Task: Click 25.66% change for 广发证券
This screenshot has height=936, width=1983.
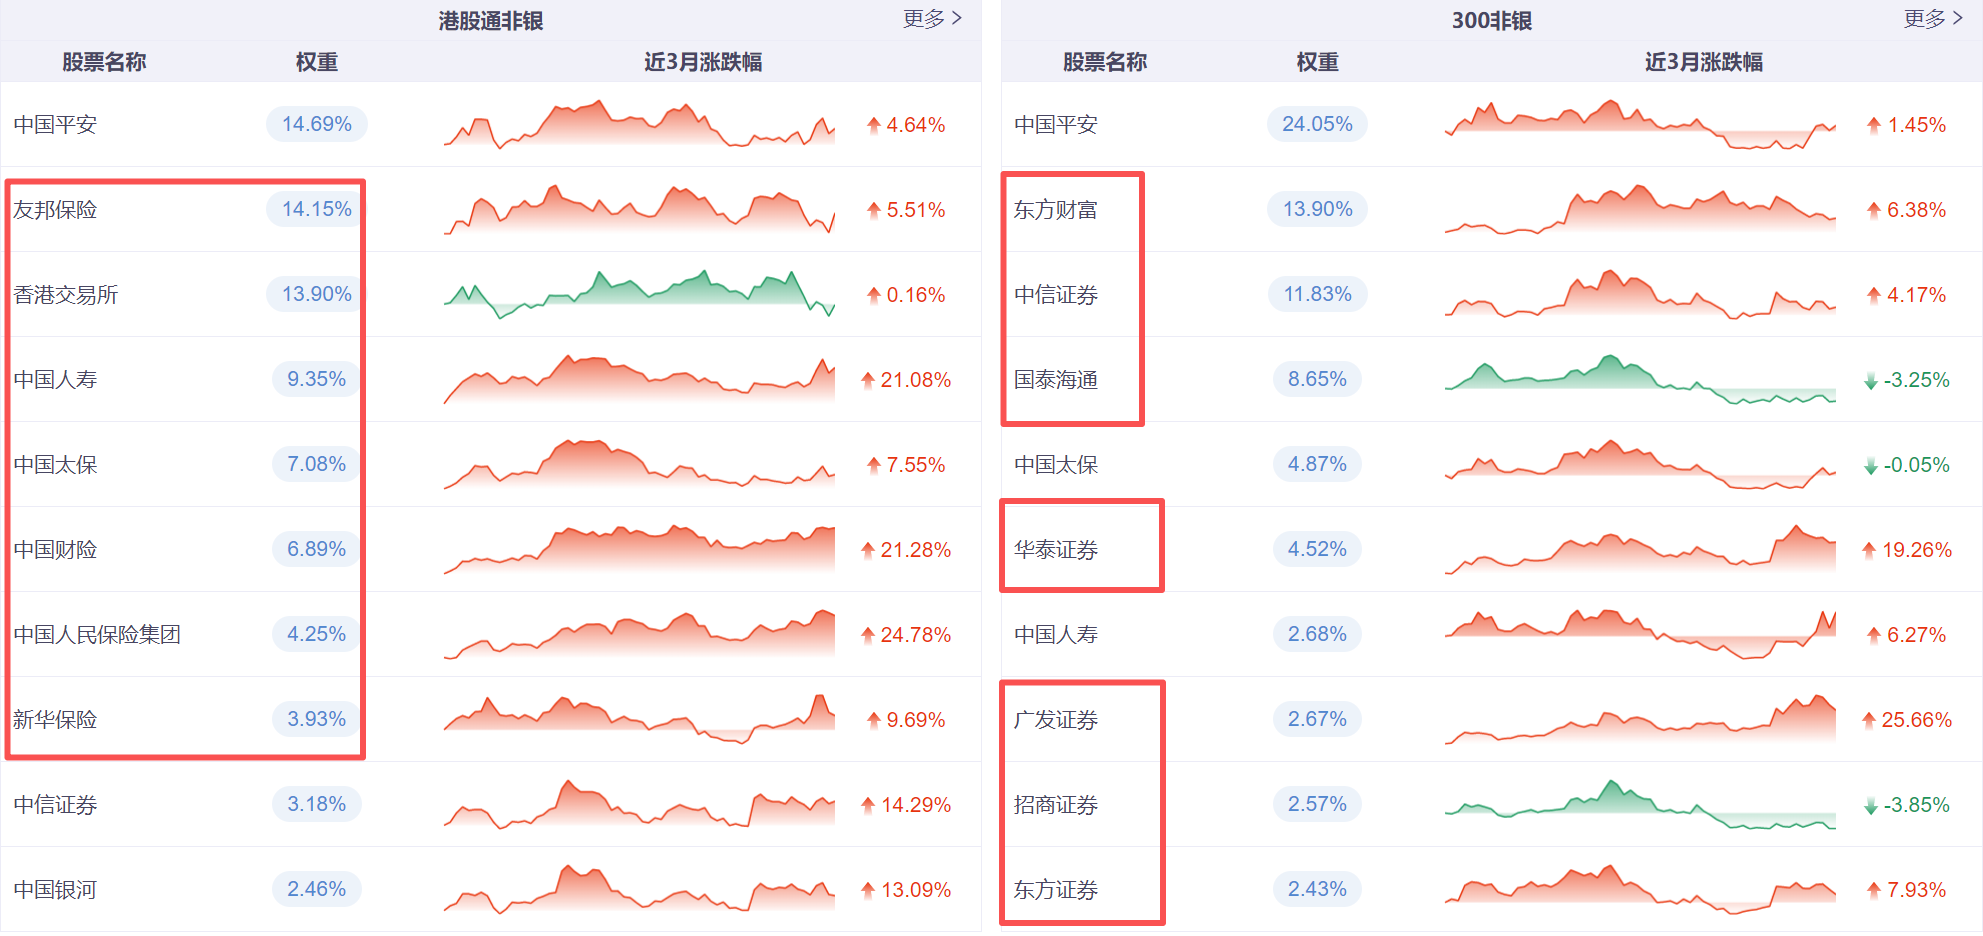Action: (x=1917, y=720)
